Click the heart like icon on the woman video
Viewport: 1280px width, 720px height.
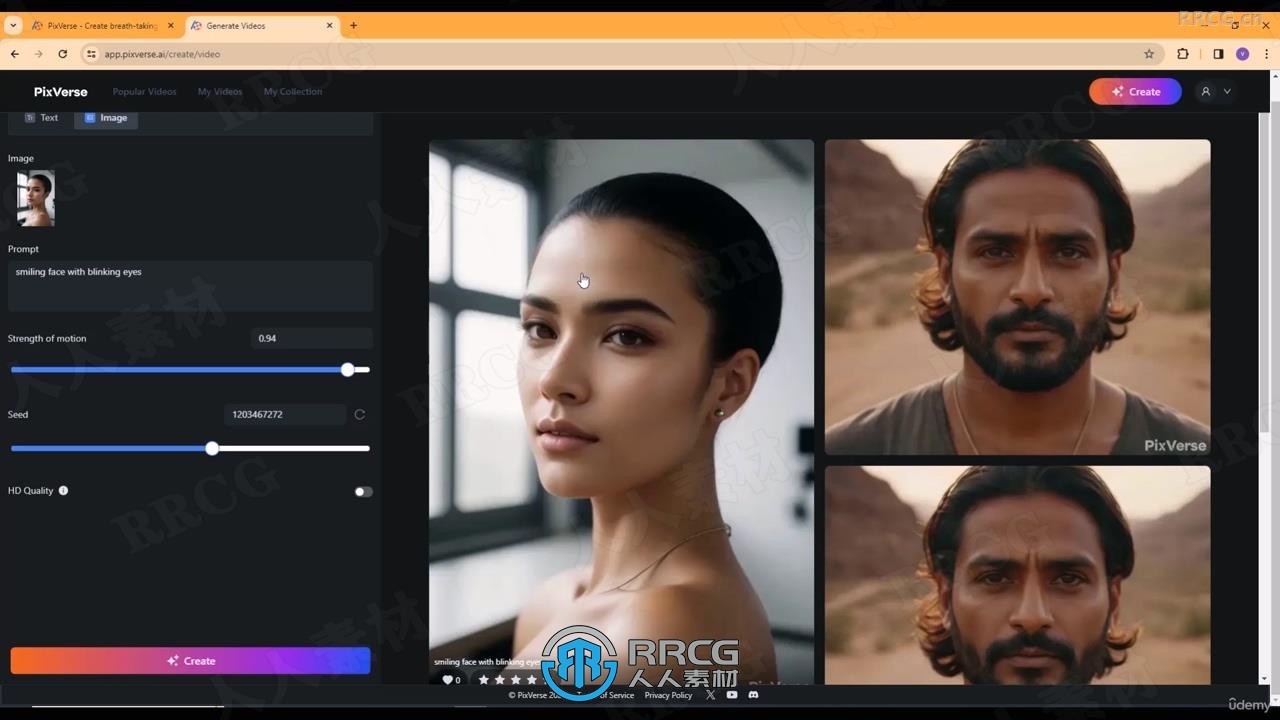448,679
